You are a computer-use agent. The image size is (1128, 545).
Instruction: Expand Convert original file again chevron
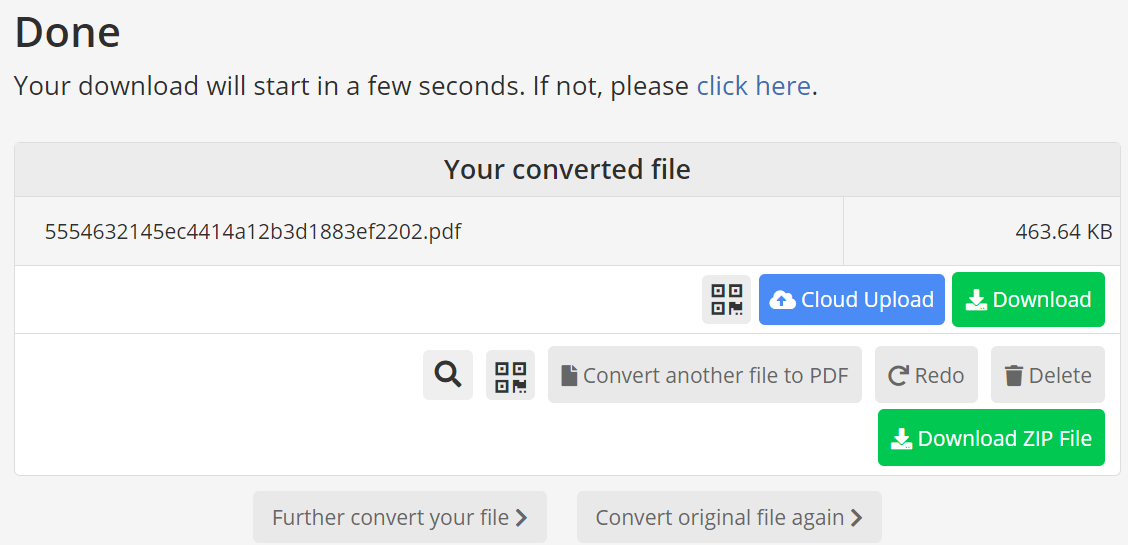856,518
